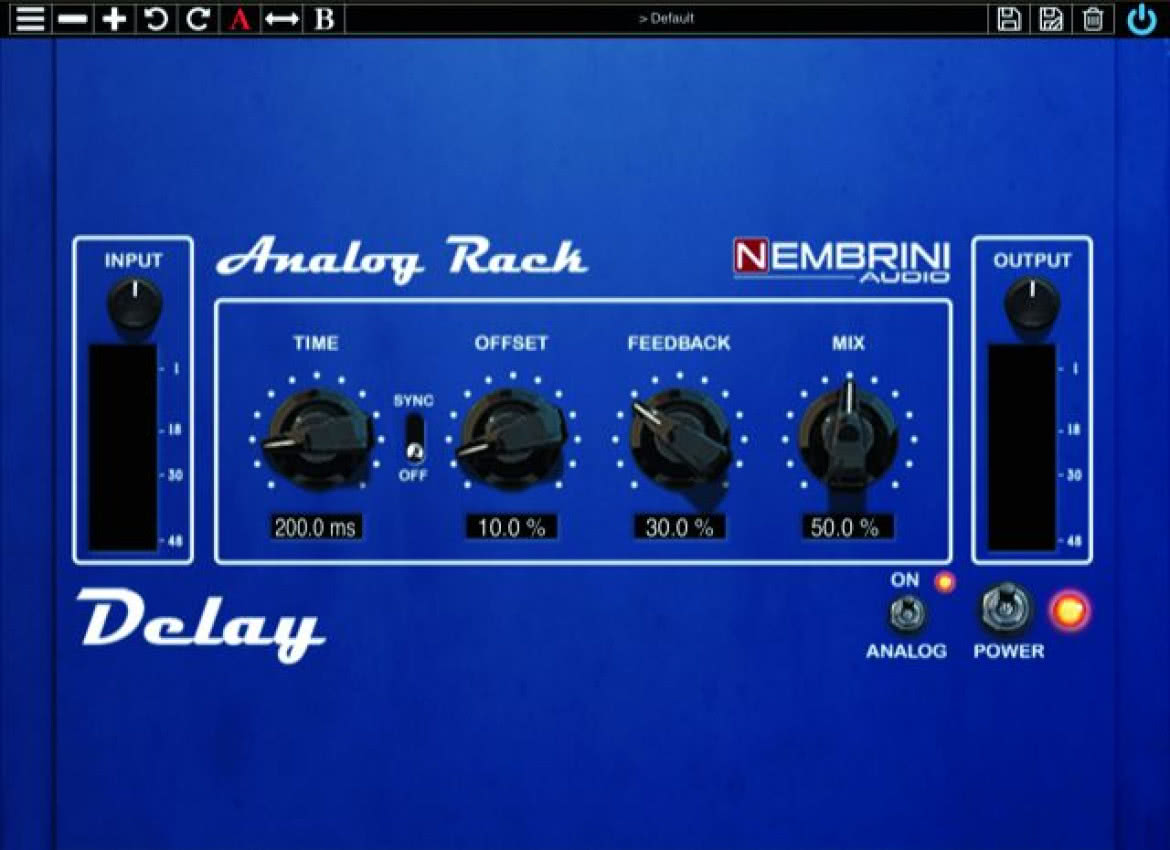Screen dimensions: 1170x850
Task: Click the output level meter
Action: pos(1022,448)
